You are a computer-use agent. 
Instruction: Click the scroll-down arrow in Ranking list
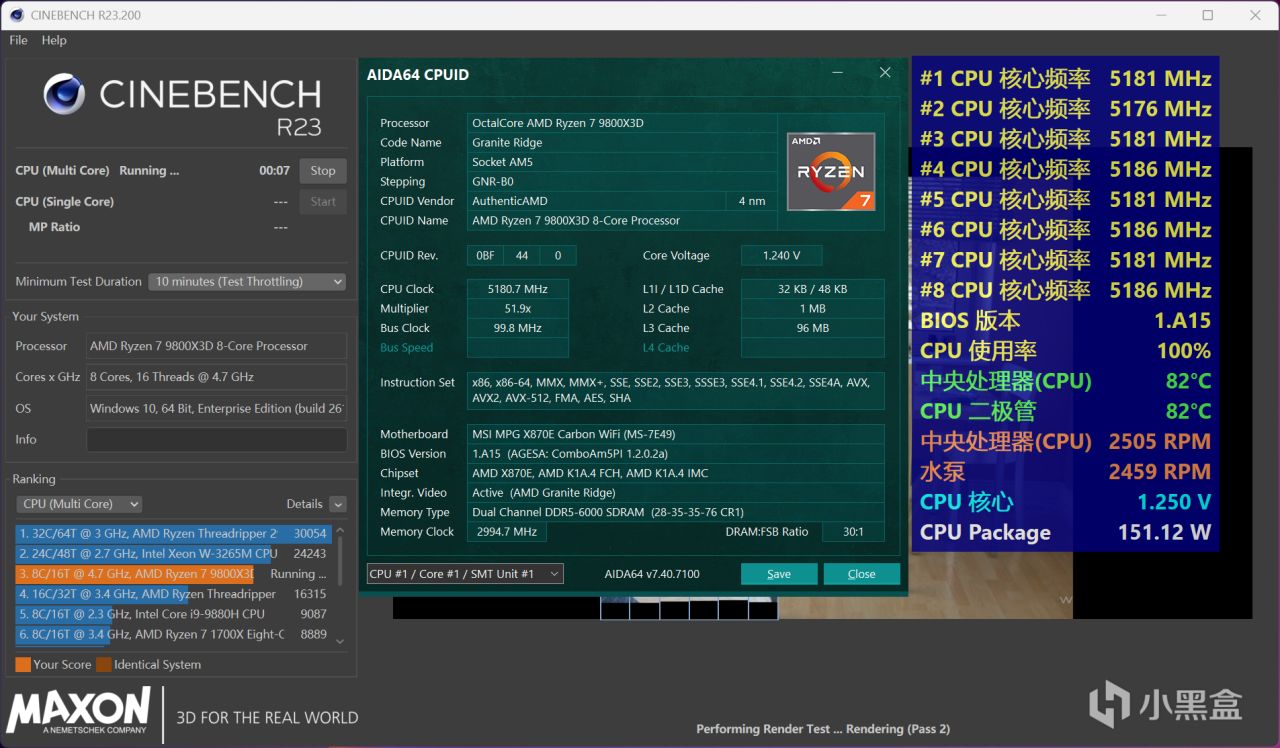point(340,641)
